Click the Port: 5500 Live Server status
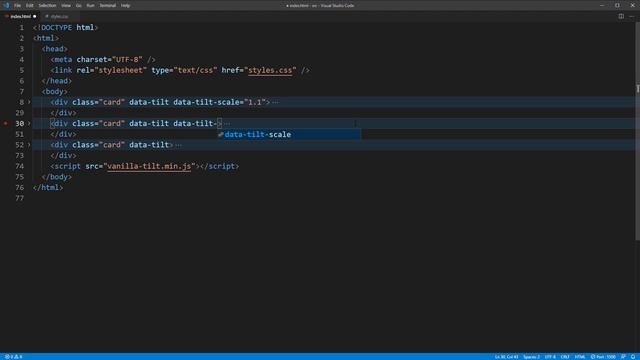640x360 pixels. click(603, 357)
